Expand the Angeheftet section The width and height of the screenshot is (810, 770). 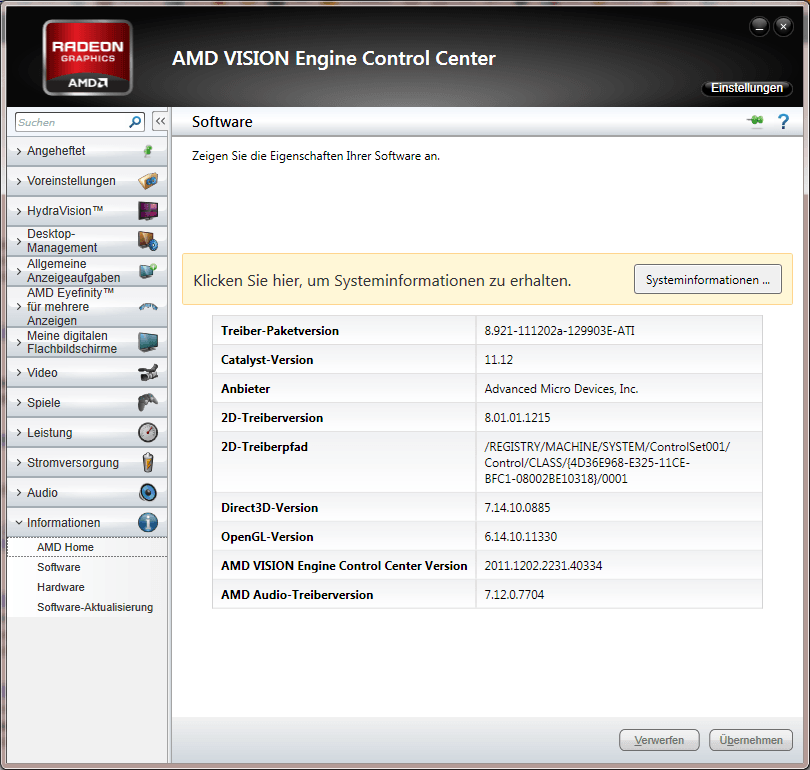coord(19,151)
